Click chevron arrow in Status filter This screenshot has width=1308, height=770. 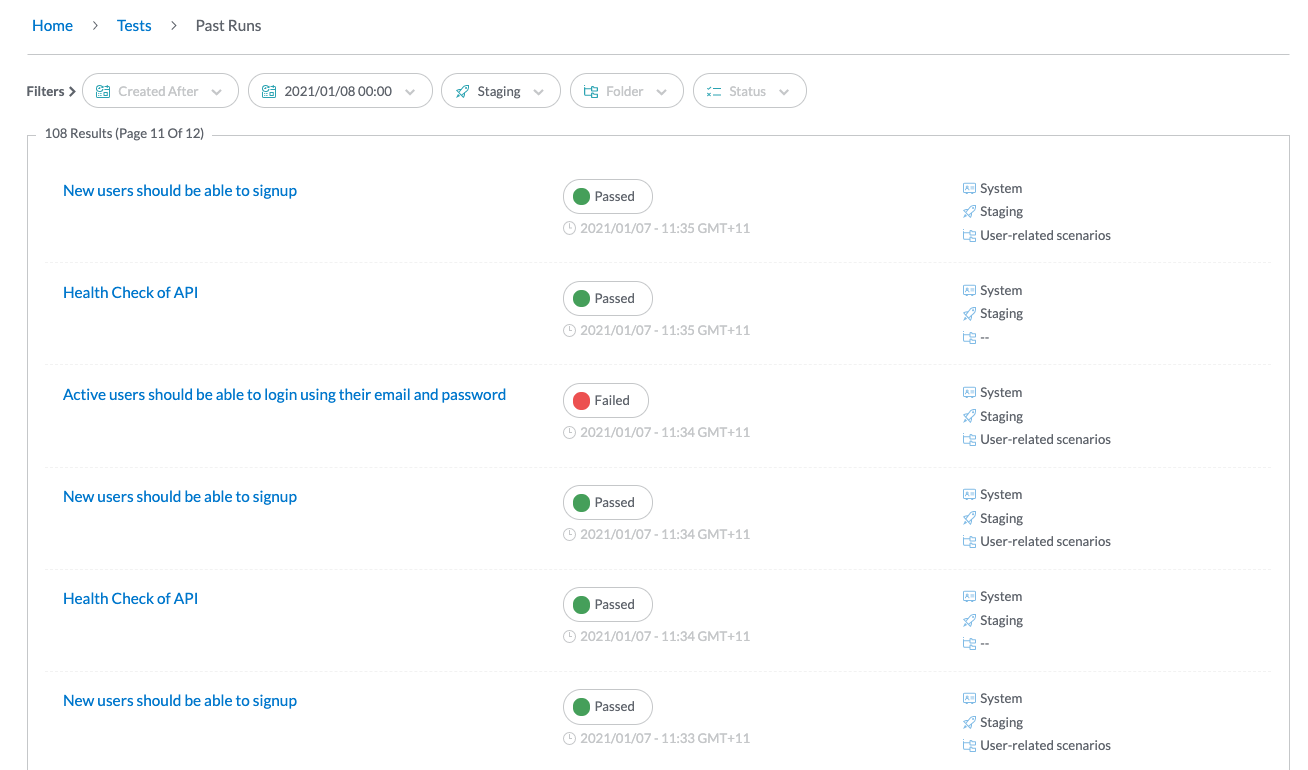[784, 92]
